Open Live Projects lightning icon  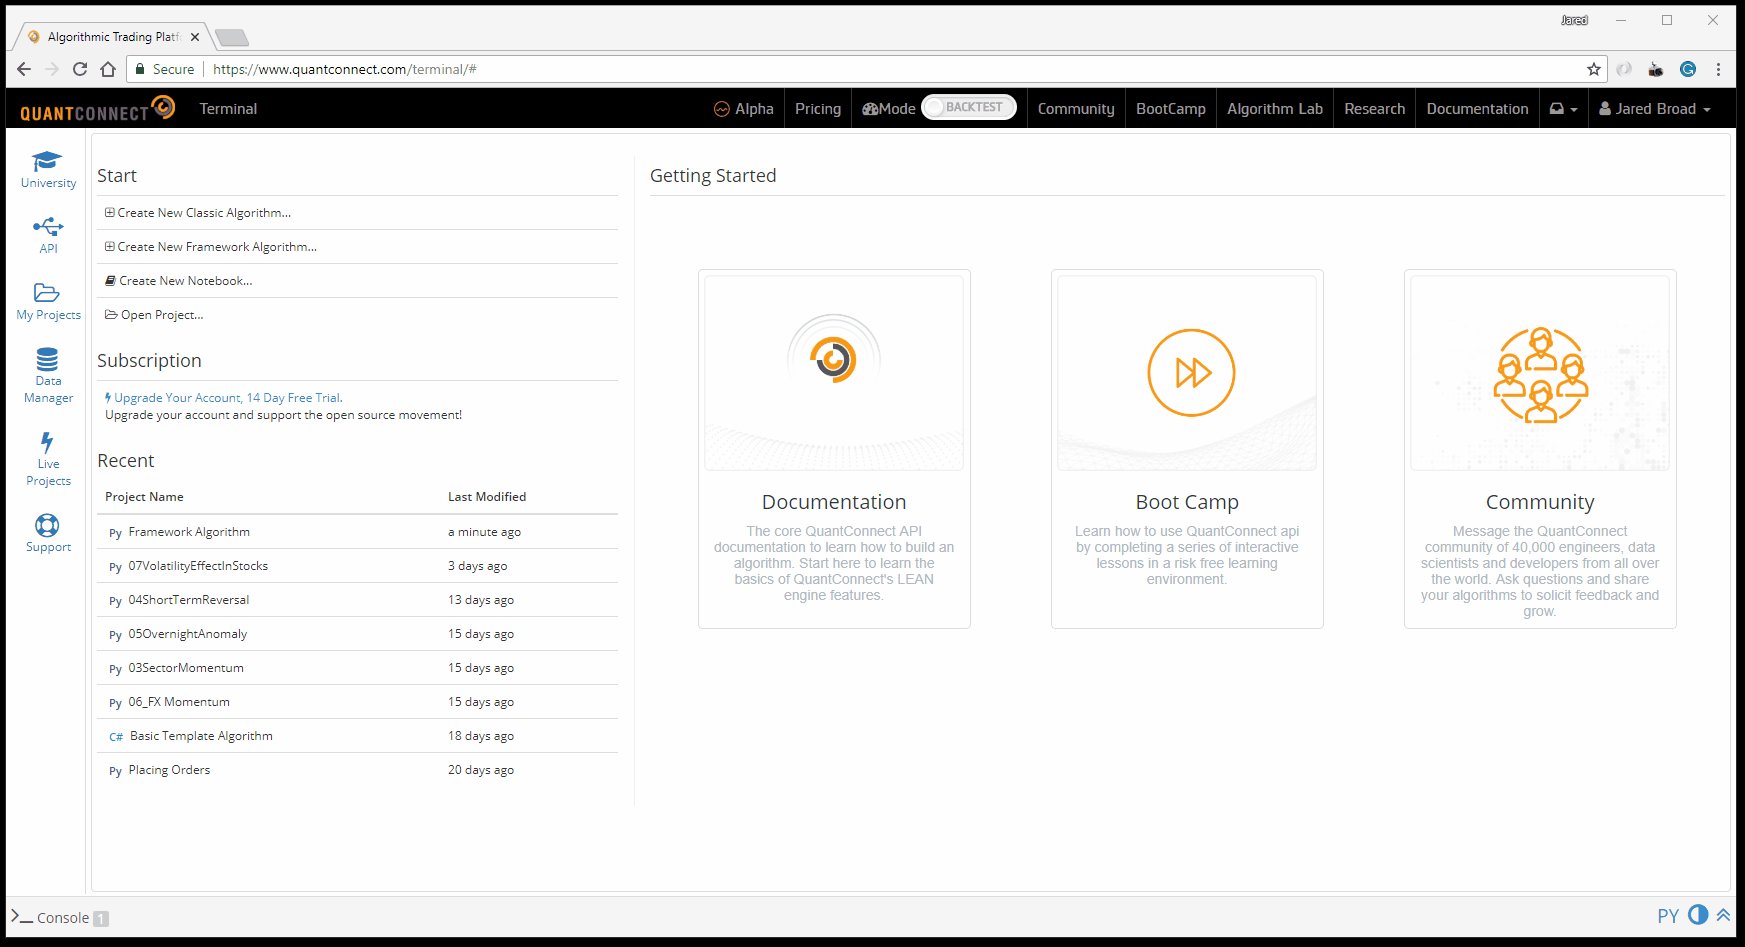(x=47, y=442)
